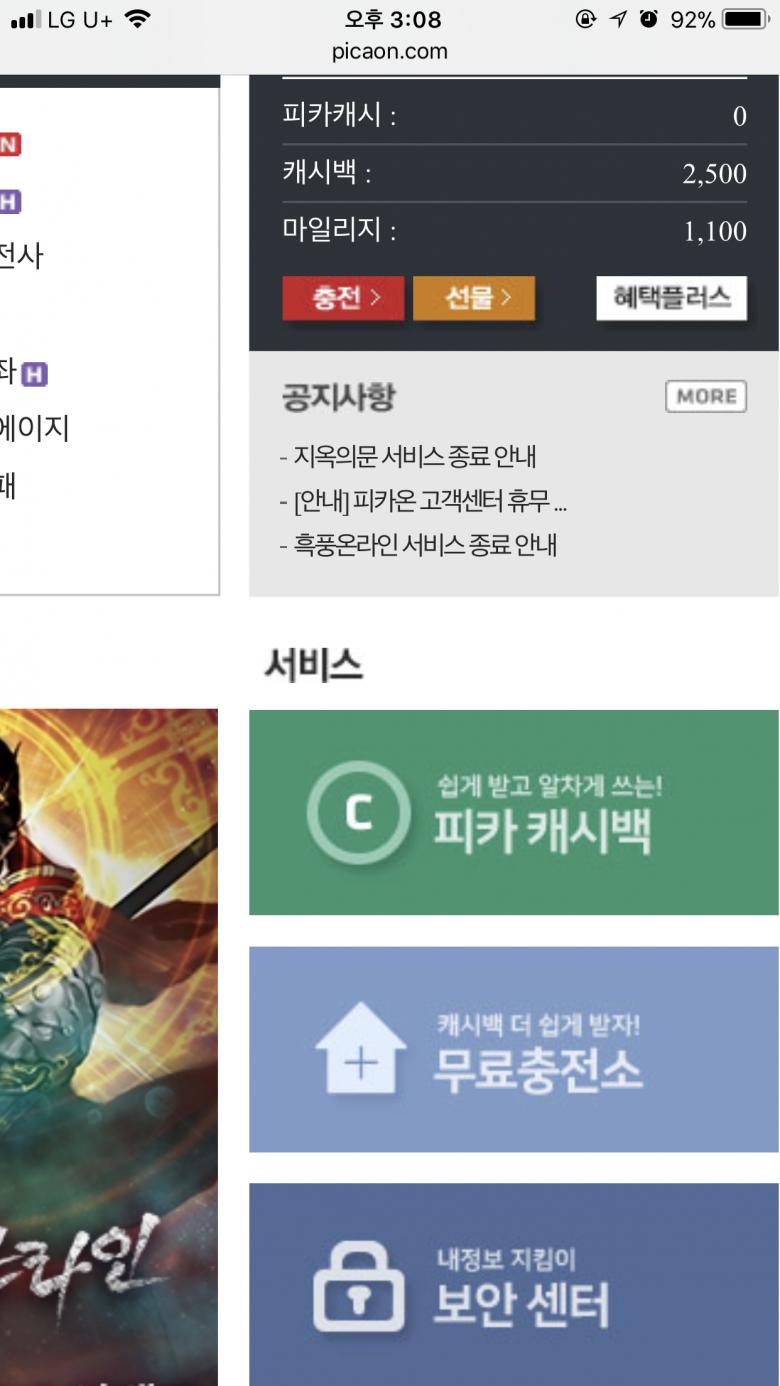Tap the picaon.com address bar
Screen dimensions: 780x1386
(390, 51)
